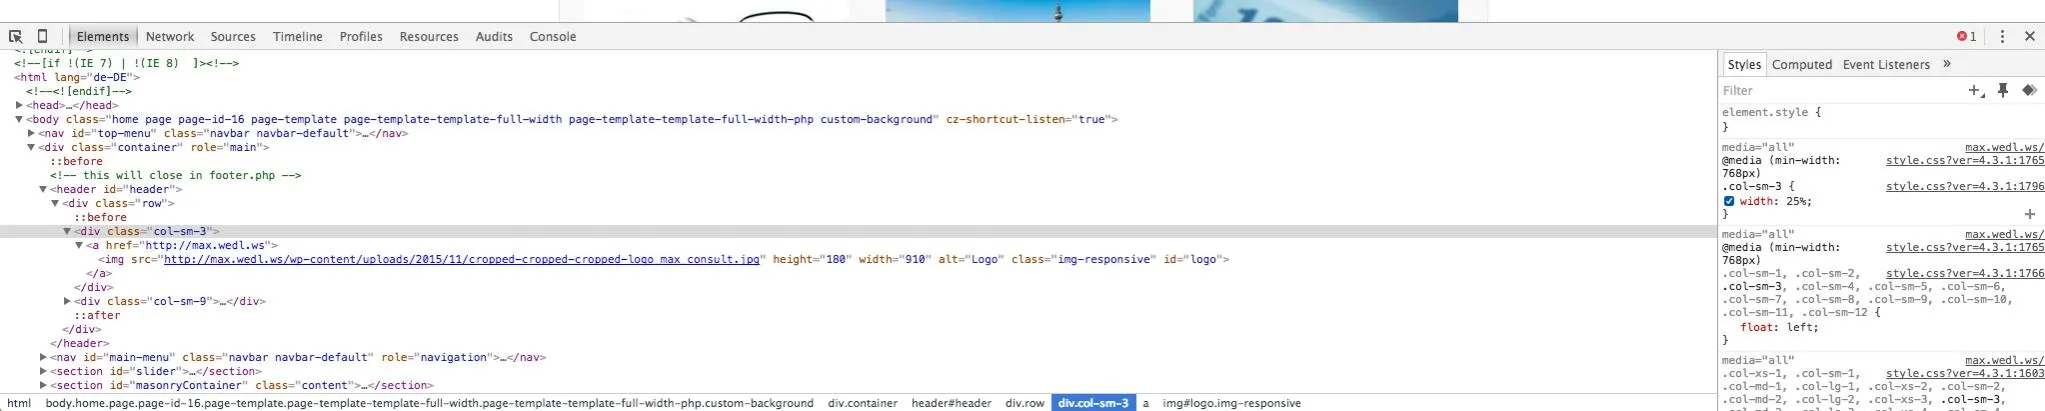Image resolution: width=2045 pixels, height=411 pixels.
Task: Open the Console panel tab
Action: (x=553, y=36)
